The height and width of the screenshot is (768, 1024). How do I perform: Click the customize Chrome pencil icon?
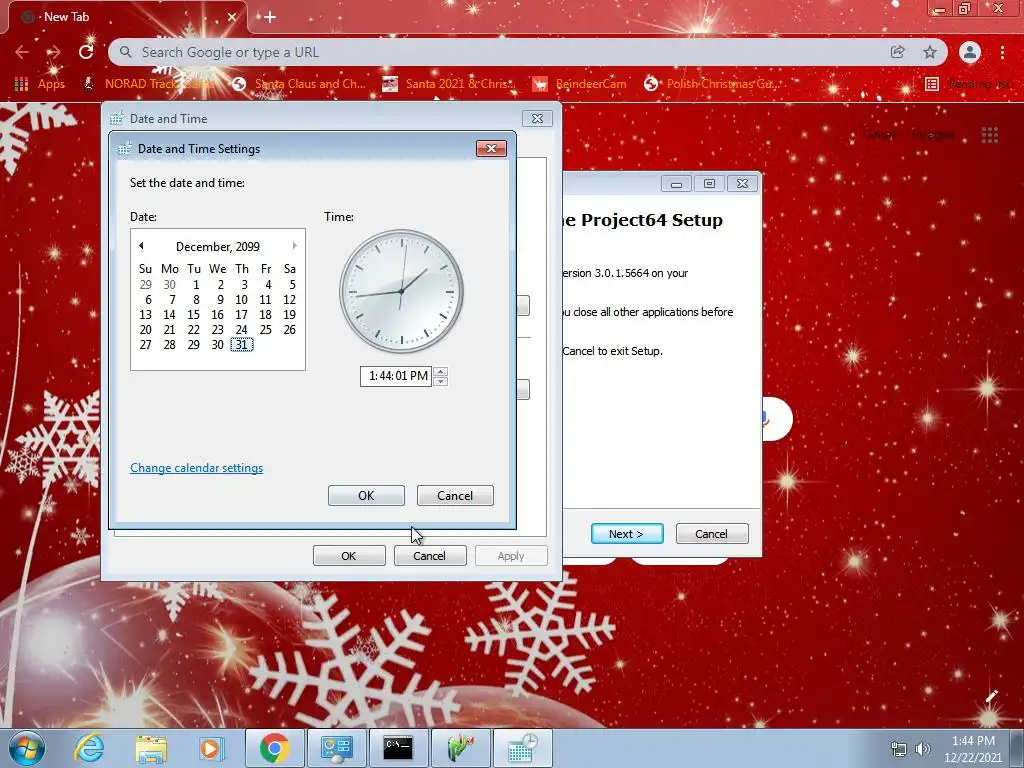click(992, 696)
